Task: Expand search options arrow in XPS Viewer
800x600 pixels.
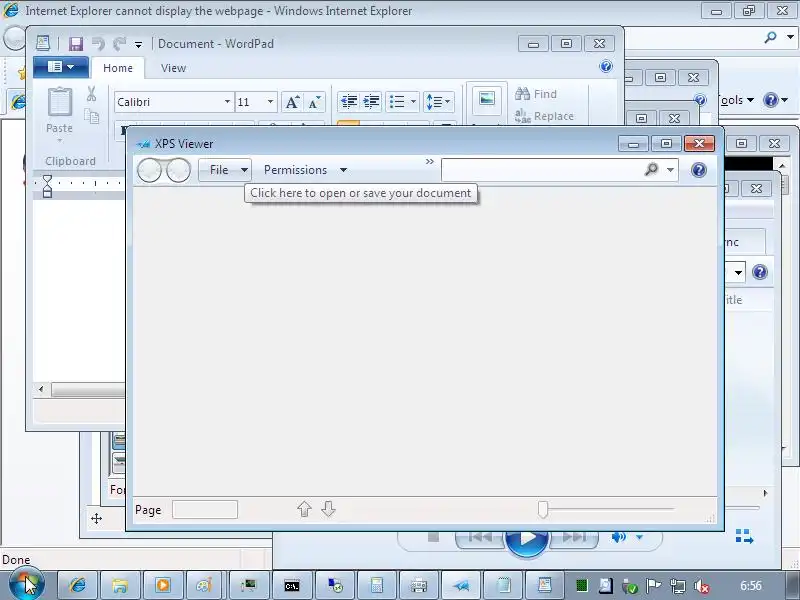Action: [670, 169]
